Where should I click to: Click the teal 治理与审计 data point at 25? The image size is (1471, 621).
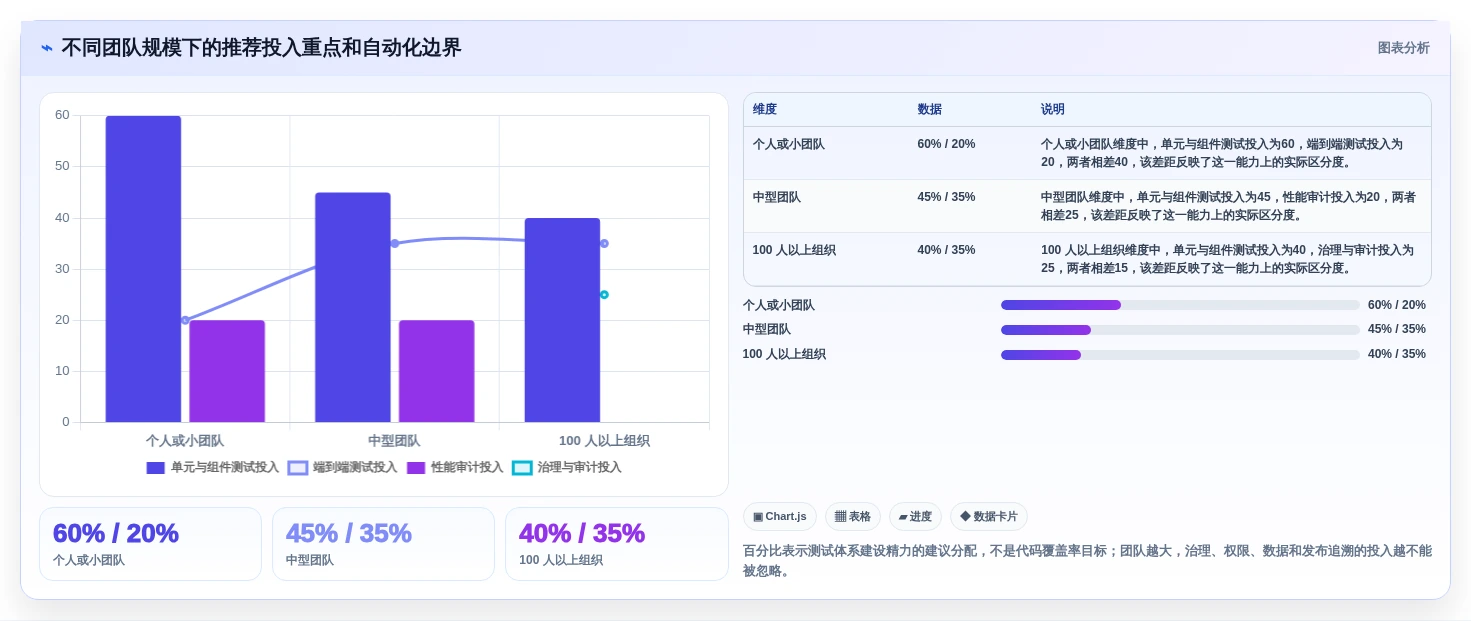604,295
